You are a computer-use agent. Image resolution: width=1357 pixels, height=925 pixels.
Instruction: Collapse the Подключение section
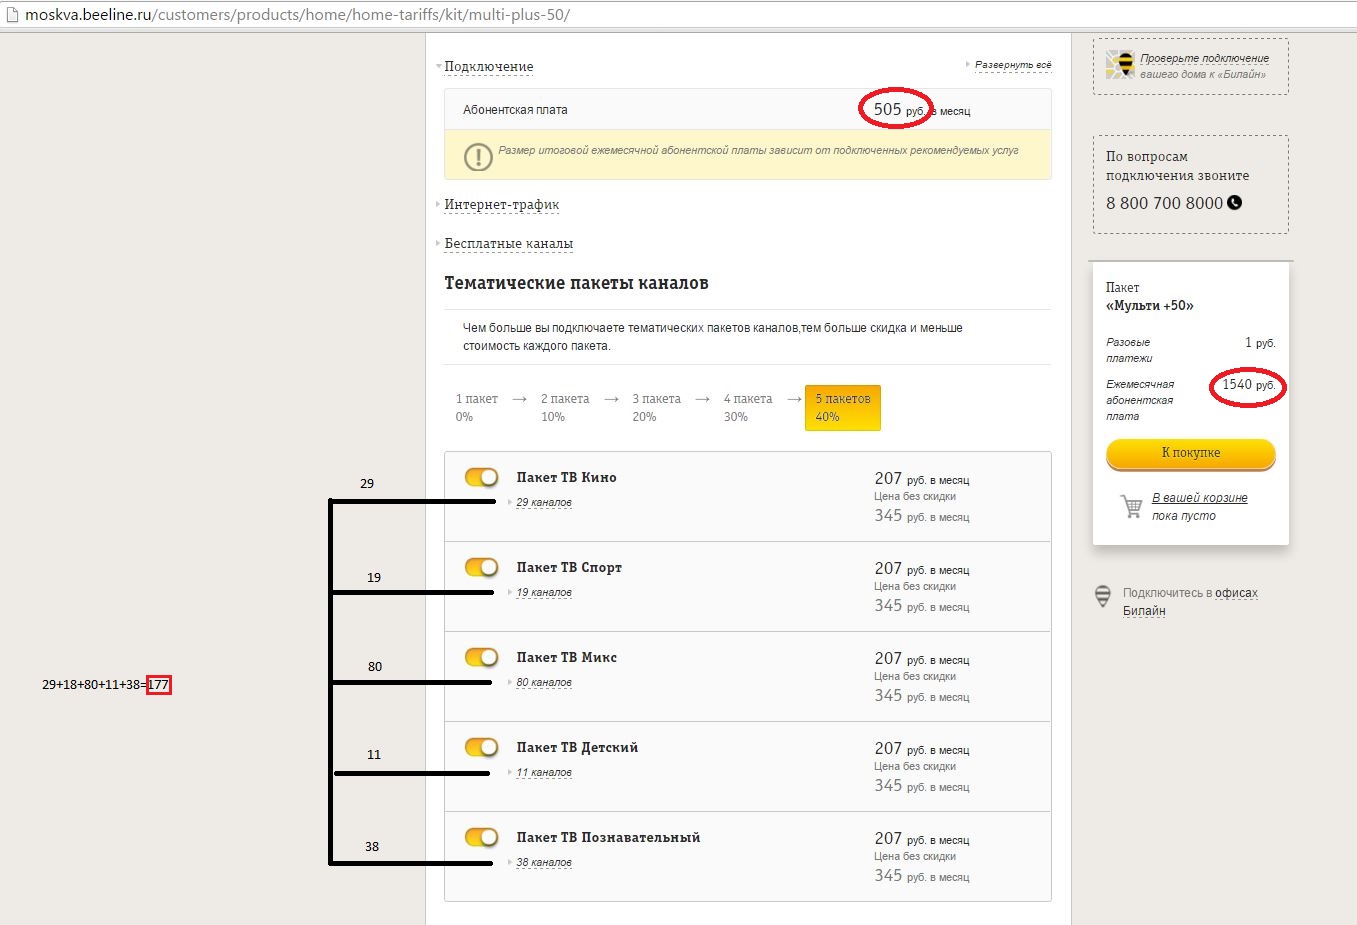[488, 67]
